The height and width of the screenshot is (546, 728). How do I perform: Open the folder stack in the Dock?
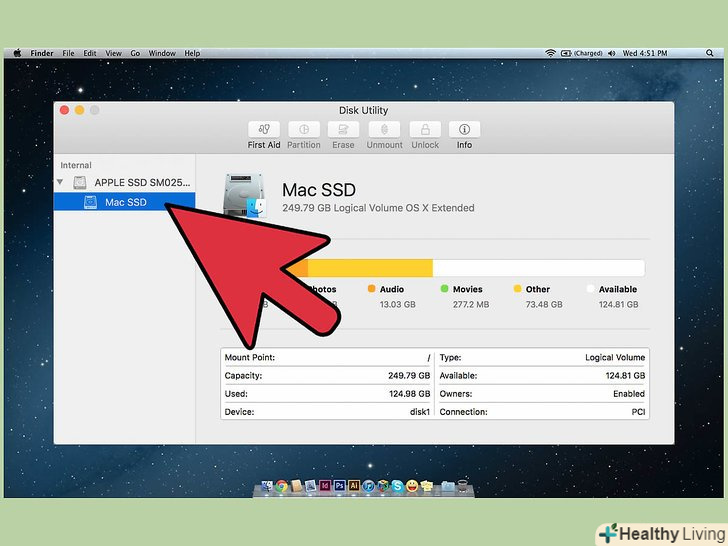[448, 486]
